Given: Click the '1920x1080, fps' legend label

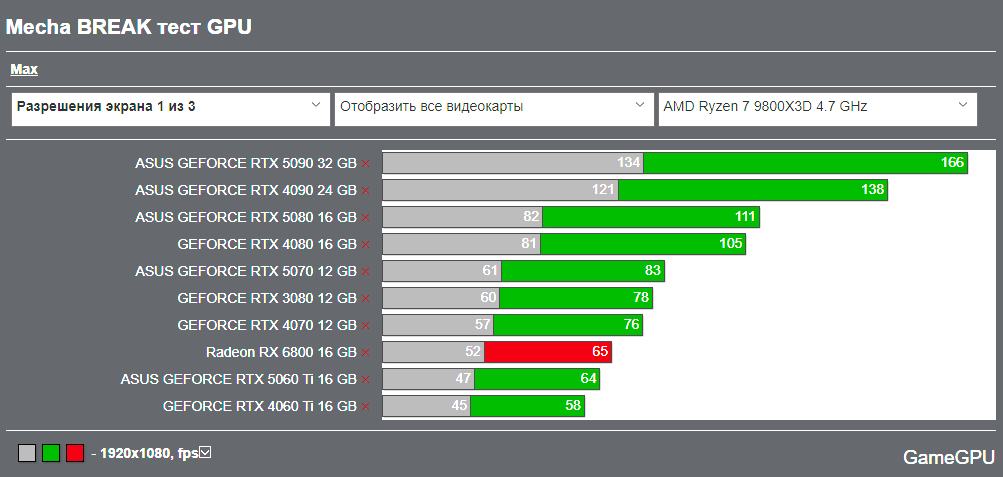Looking at the screenshot, I should [x=149, y=454].
